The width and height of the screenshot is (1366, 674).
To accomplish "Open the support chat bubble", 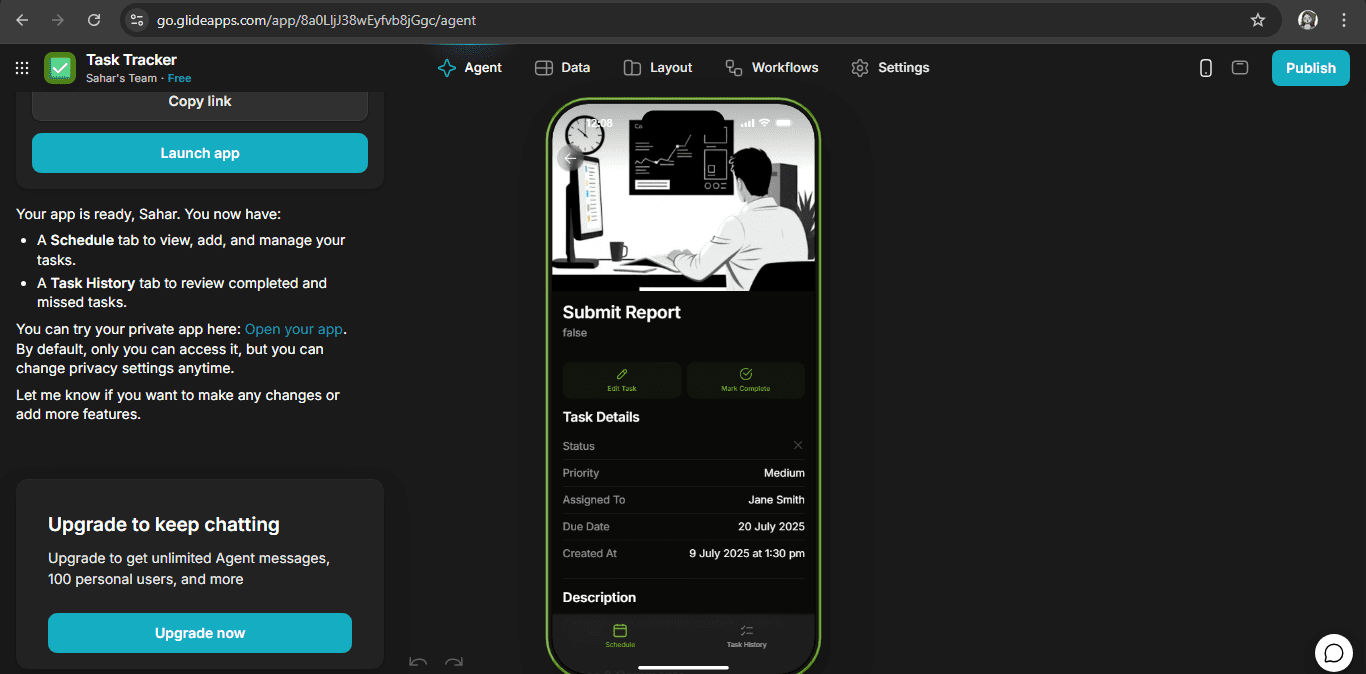I will click(1333, 653).
